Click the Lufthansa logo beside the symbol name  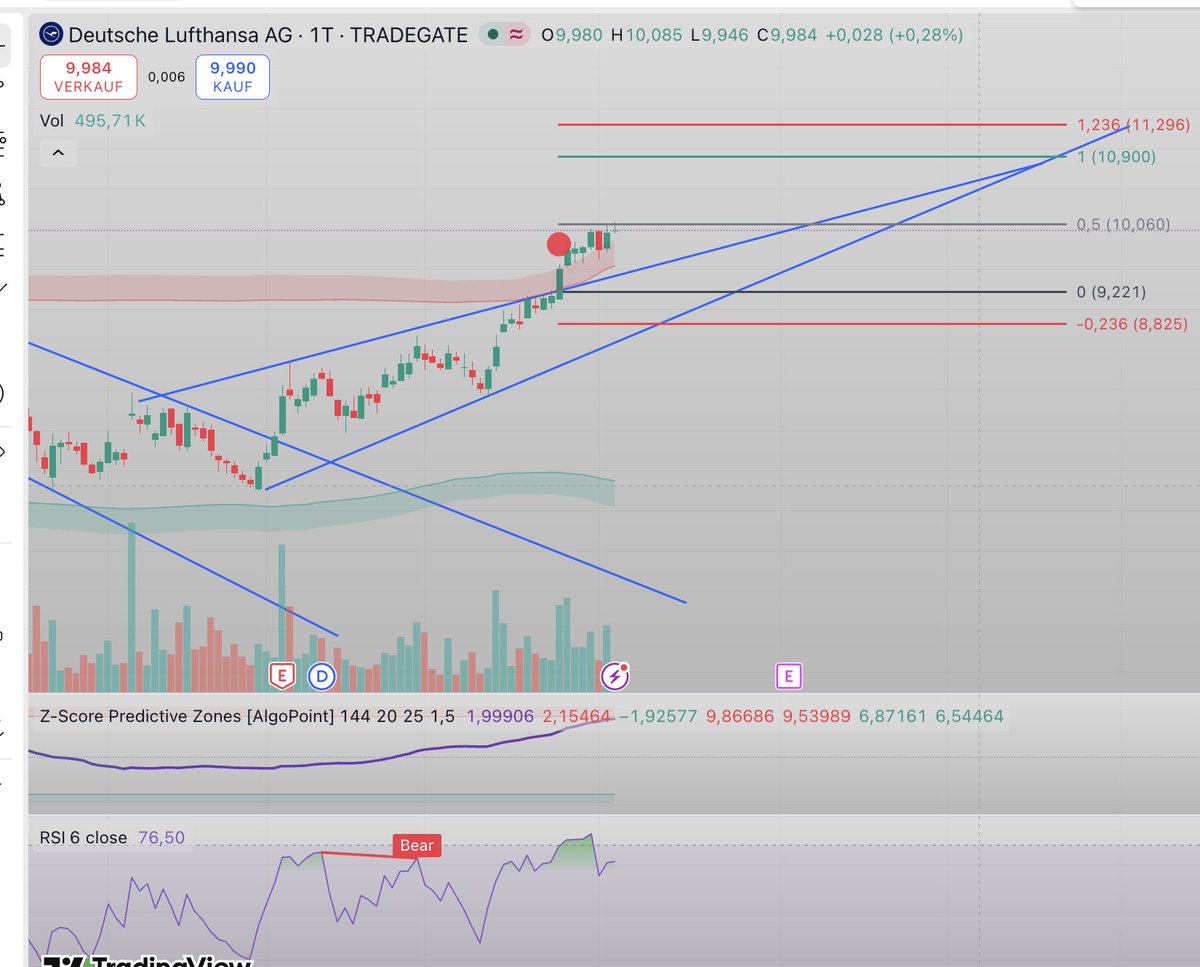click(51, 35)
